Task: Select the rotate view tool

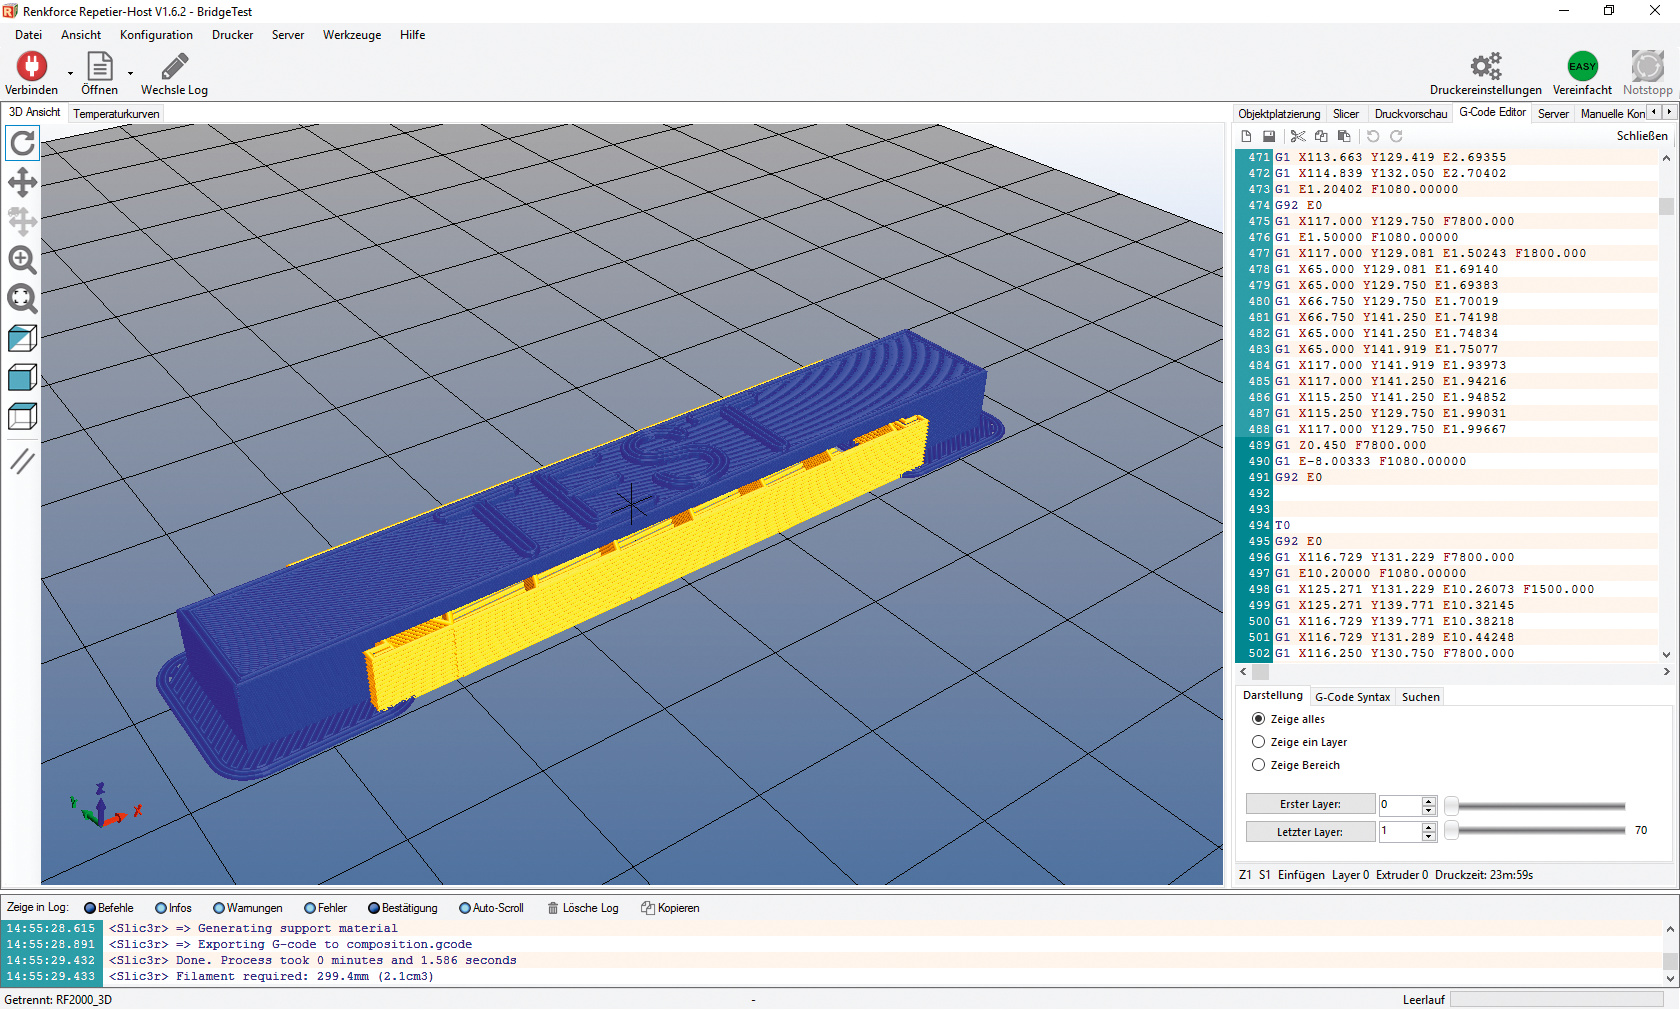Action: click(x=22, y=144)
